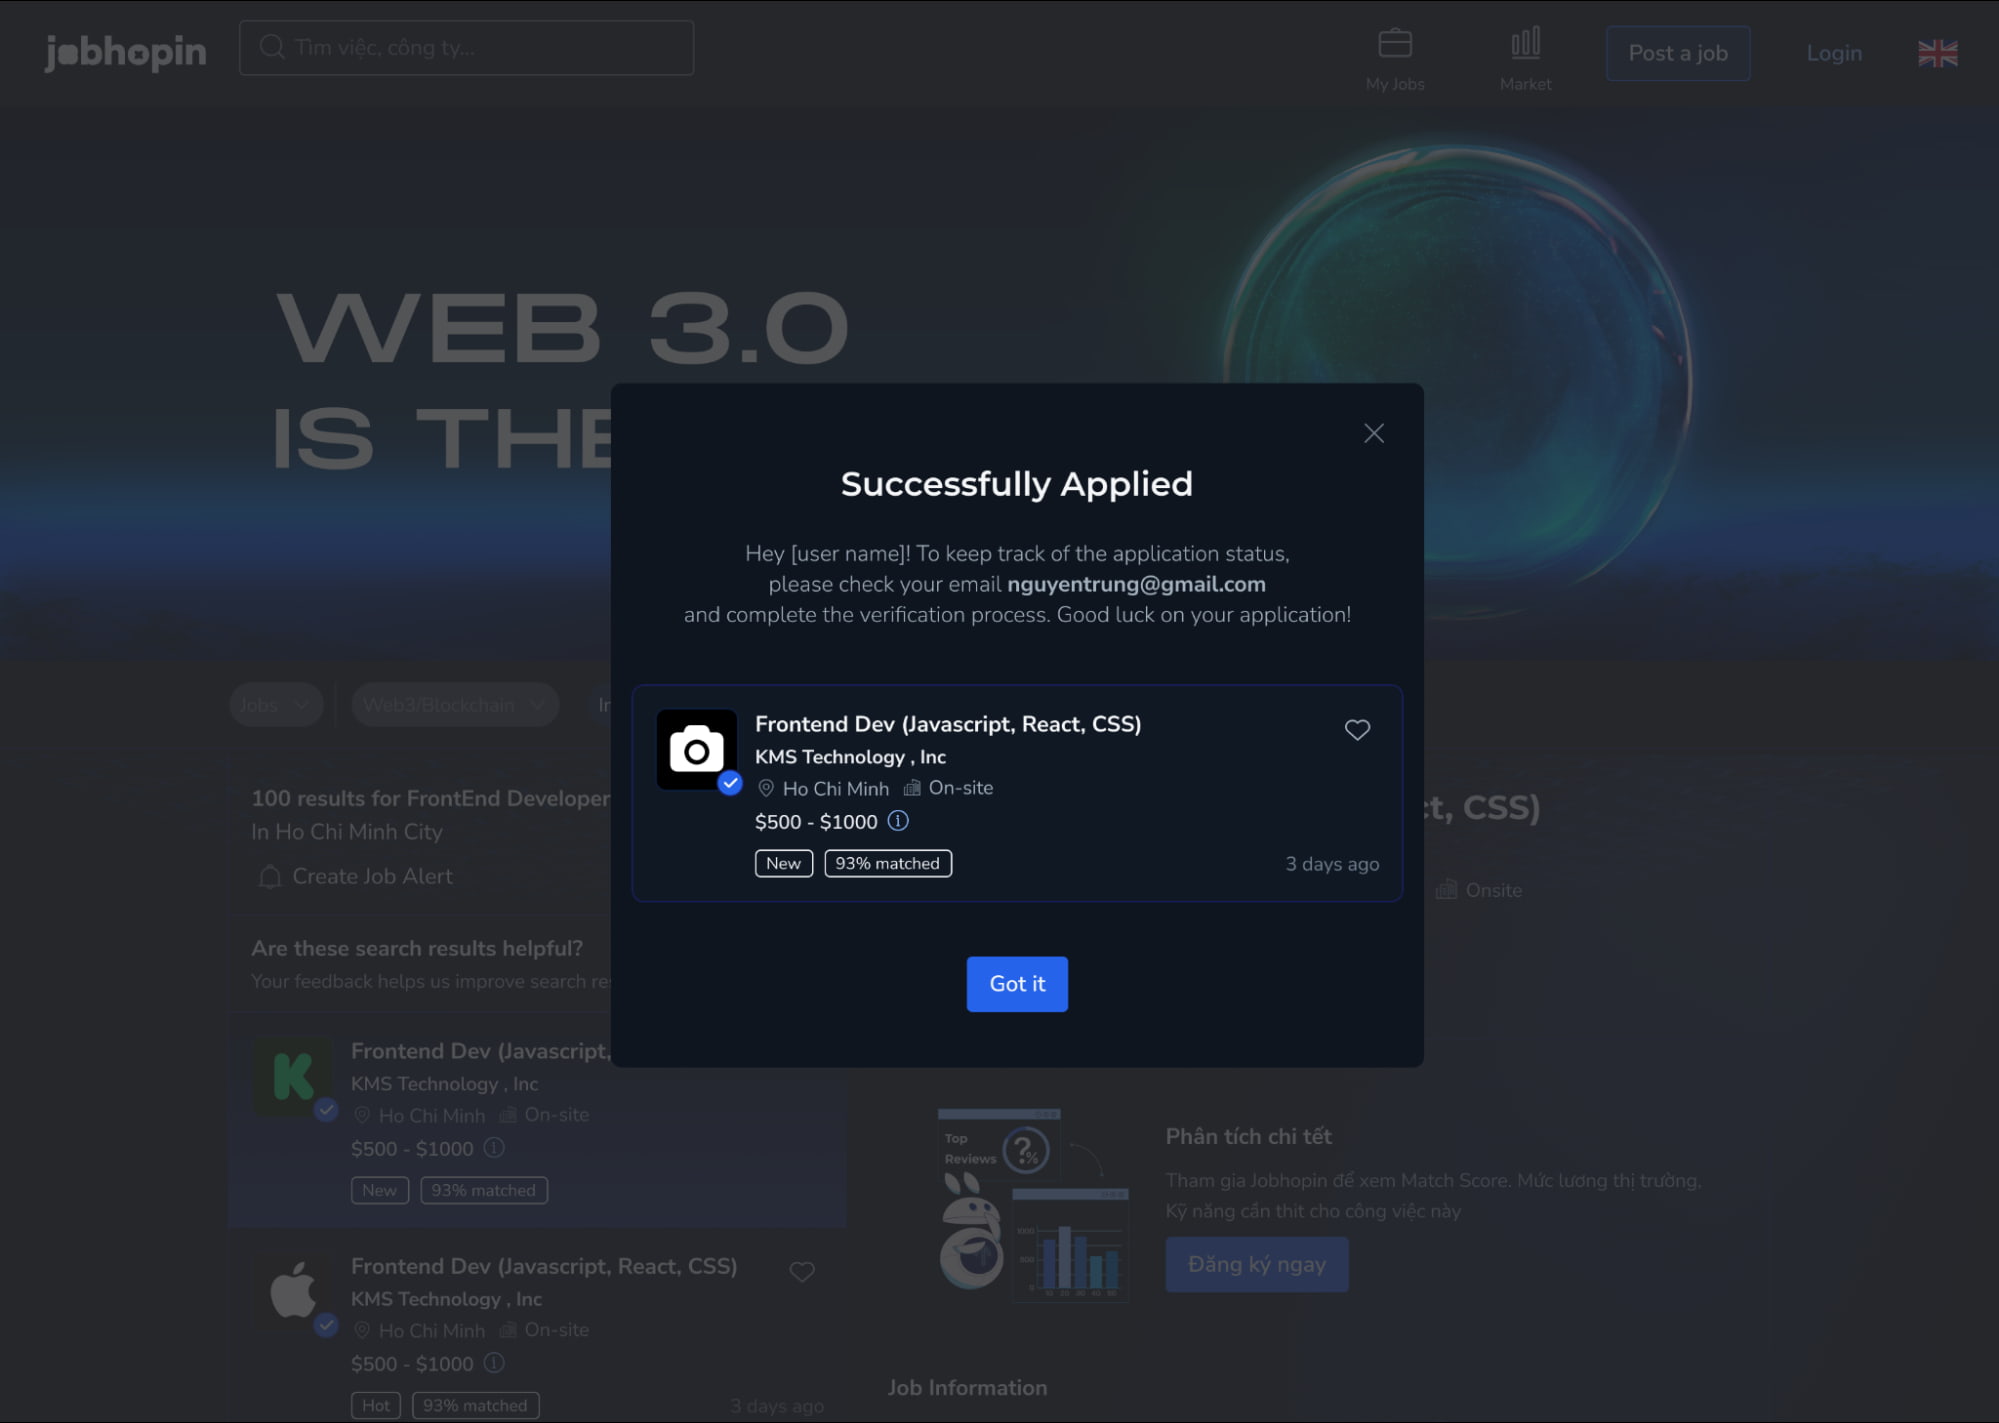Click Got it to dismiss success modal

click(x=1016, y=984)
